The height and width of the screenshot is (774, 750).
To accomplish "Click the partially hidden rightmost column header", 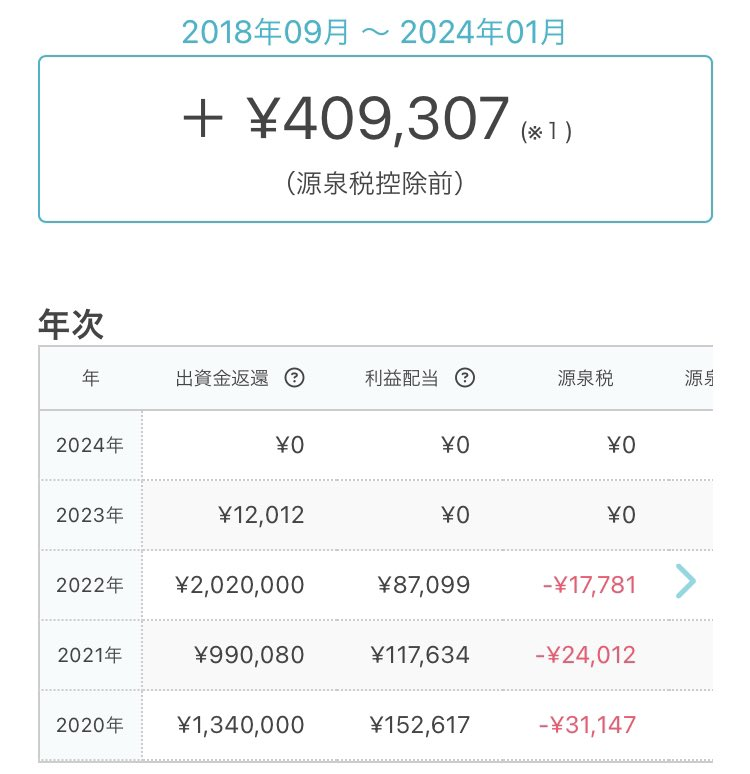I will pos(698,379).
